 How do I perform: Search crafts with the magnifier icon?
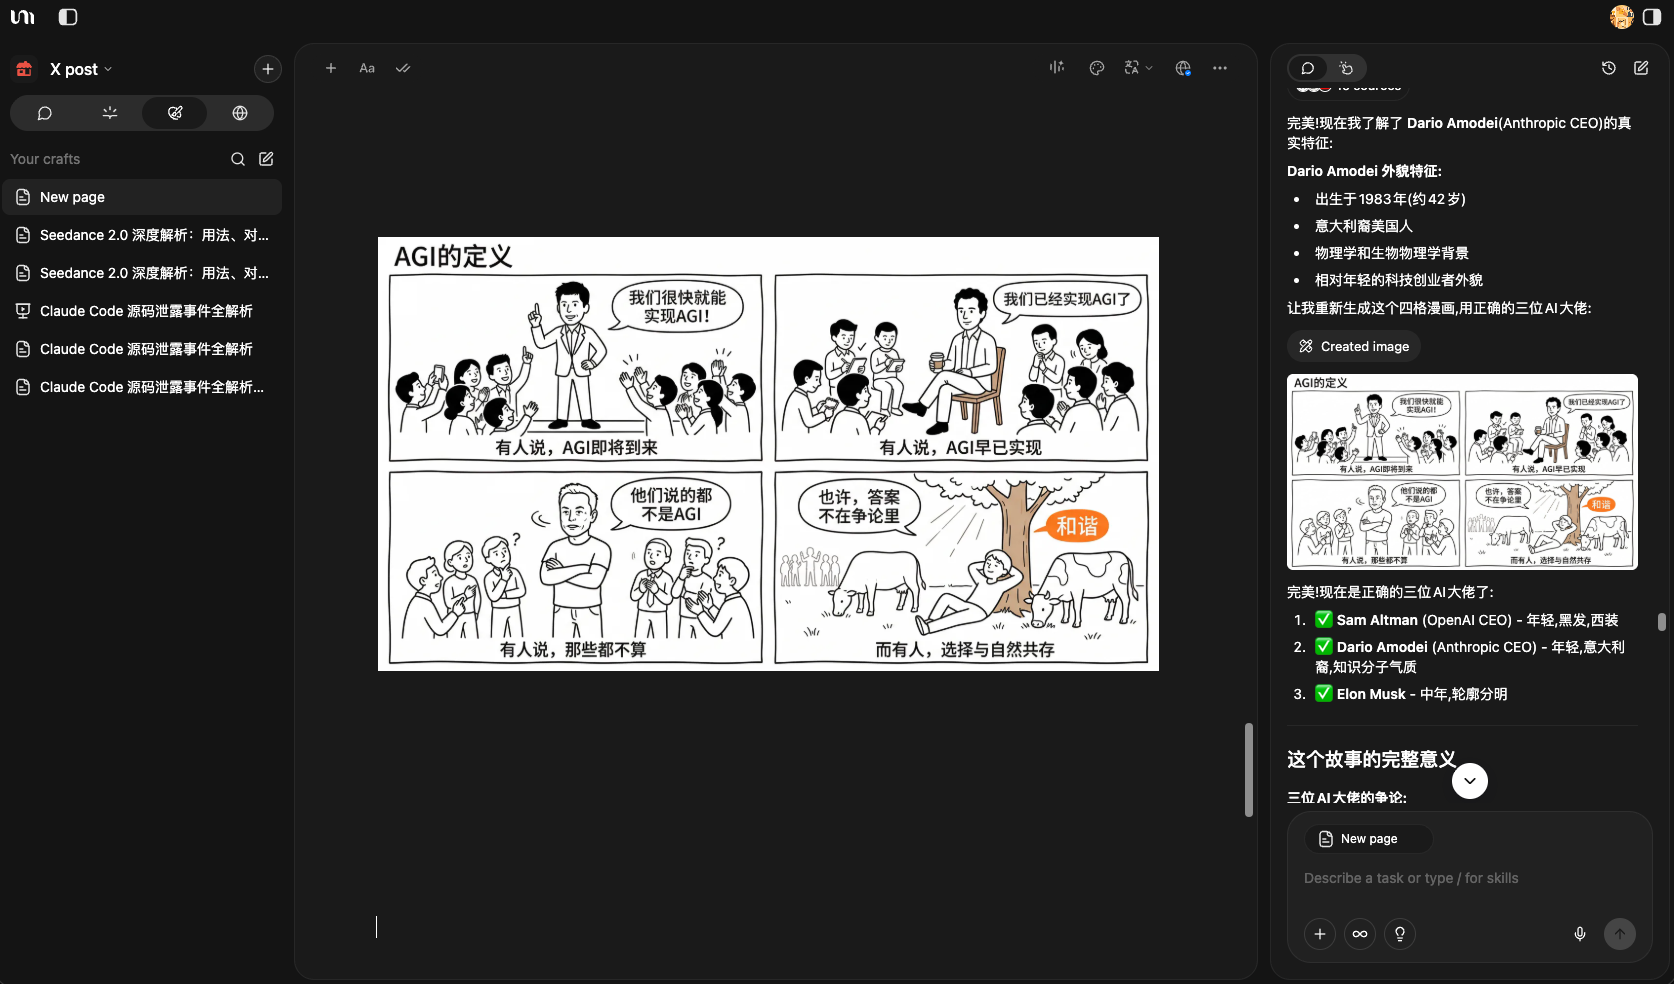pyautogui.click(x=238, y=159)
